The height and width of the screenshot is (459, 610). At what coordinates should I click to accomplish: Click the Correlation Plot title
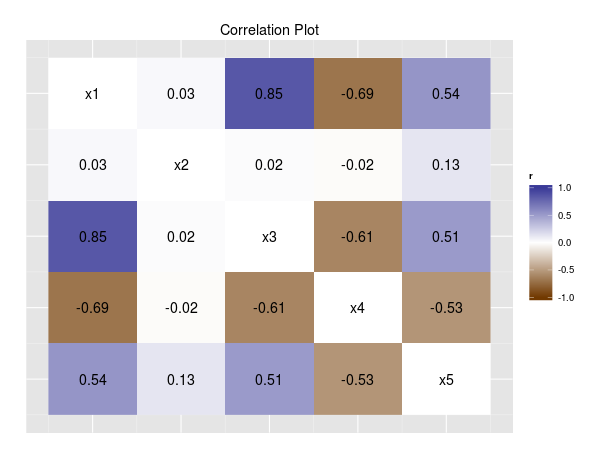click(269, 30)
